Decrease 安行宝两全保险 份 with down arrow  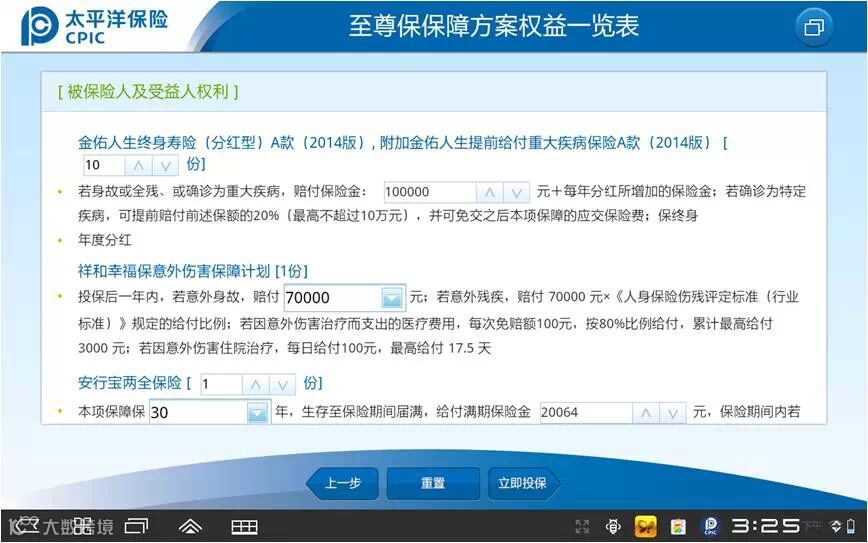pos(282,384)
